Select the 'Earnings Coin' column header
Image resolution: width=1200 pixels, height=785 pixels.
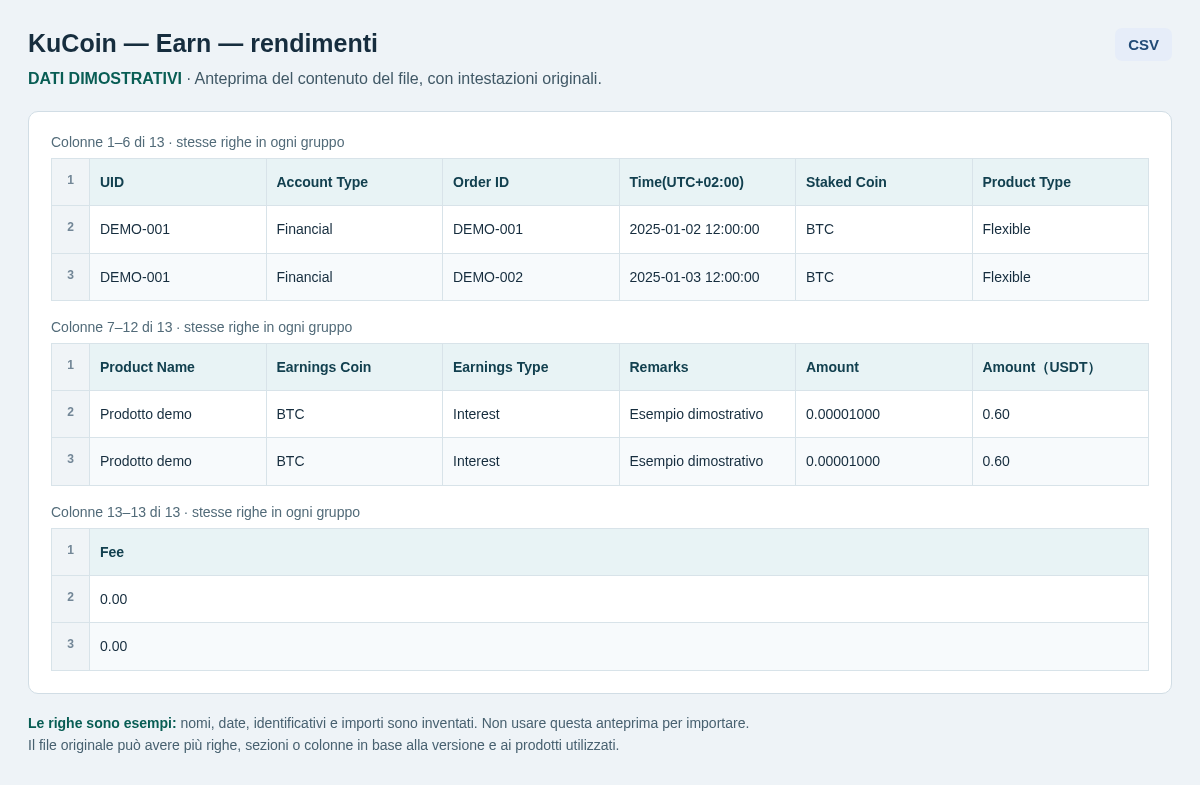355,367
